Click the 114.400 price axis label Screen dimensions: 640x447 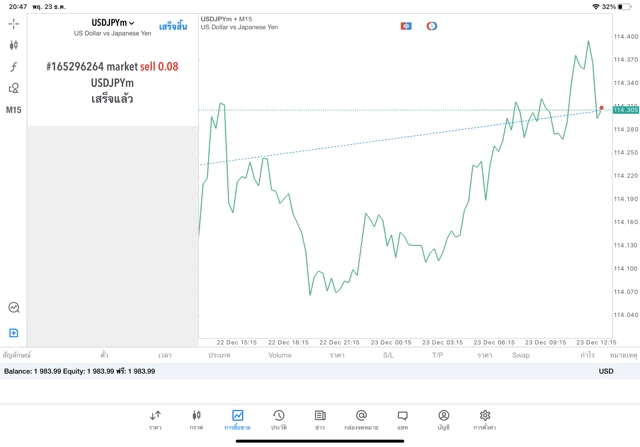coord(626,36)
